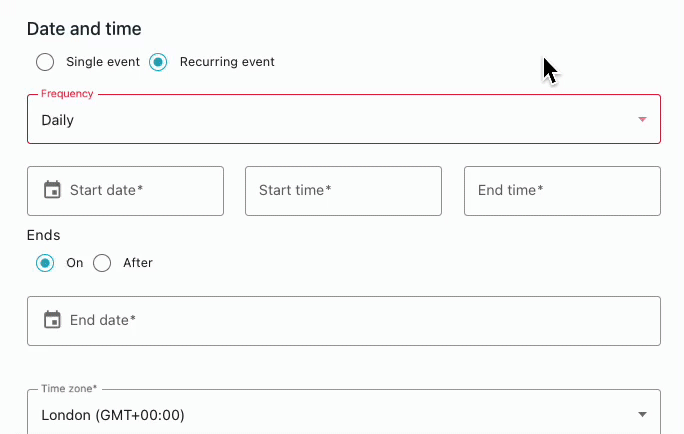Select the Single event radio button
Viewport: 684px width, 434px height.
pyautogui.click(x=45, y=62)
